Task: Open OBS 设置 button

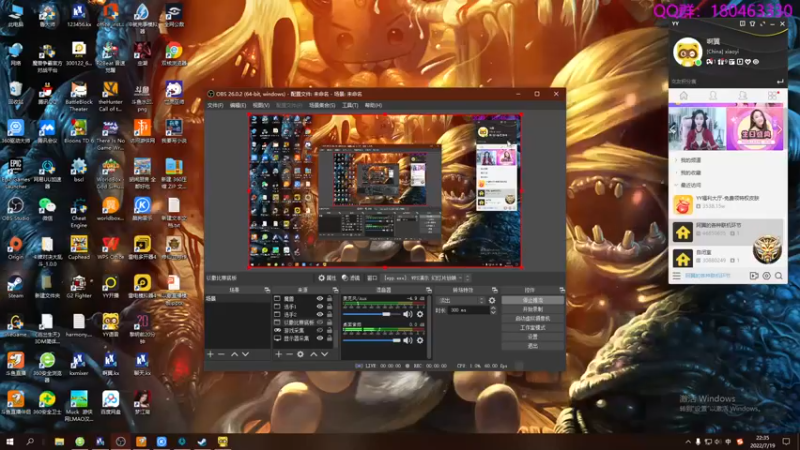Action: 533,337
